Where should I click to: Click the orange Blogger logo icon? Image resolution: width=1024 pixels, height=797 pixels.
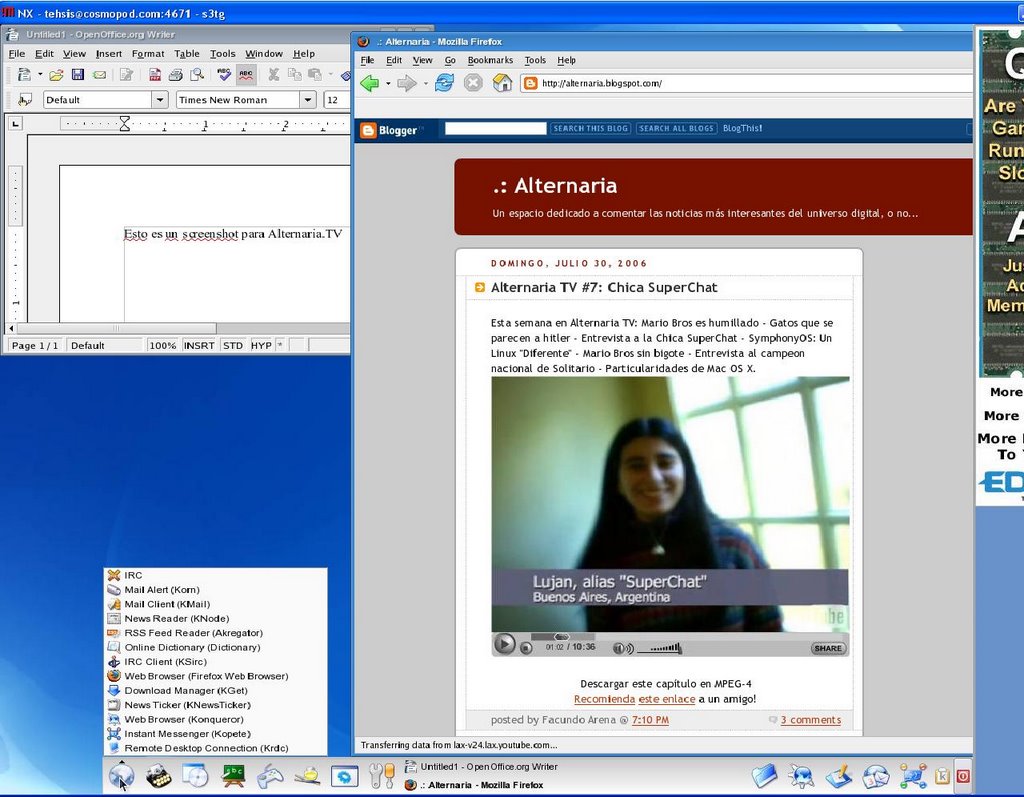368,130
